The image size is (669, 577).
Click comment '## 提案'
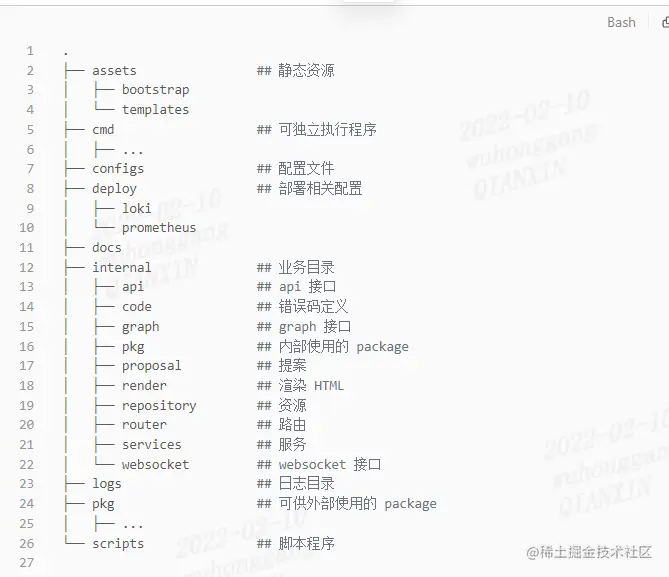[281, 366]
